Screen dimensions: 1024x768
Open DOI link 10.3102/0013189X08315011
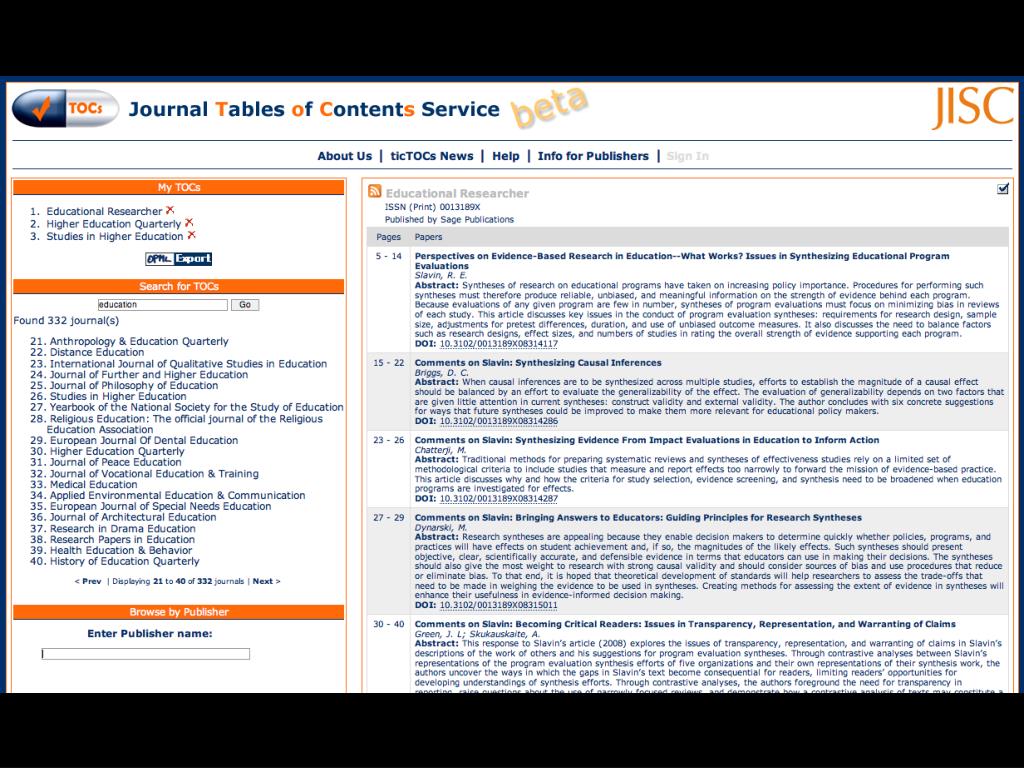(x=498, y=605)
